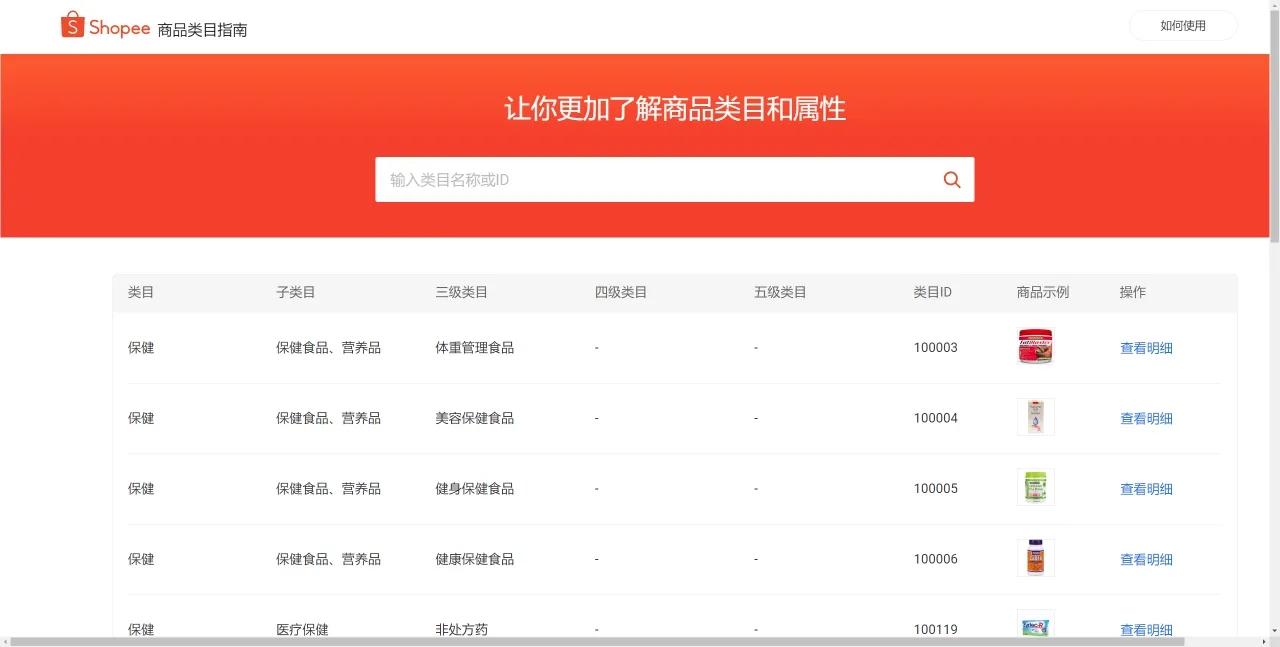Click the 商品类目指南 header text

200,30
